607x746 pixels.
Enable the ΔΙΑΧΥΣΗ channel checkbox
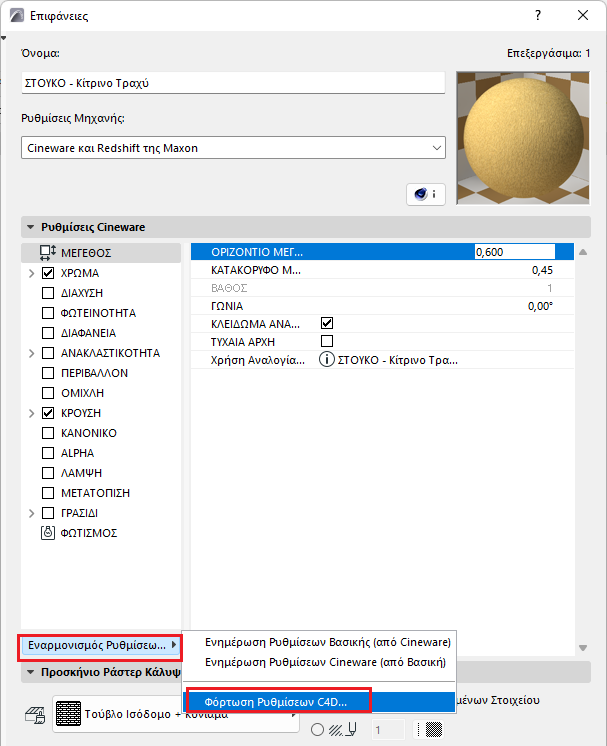pyautogui.click(x=48, y=293)
